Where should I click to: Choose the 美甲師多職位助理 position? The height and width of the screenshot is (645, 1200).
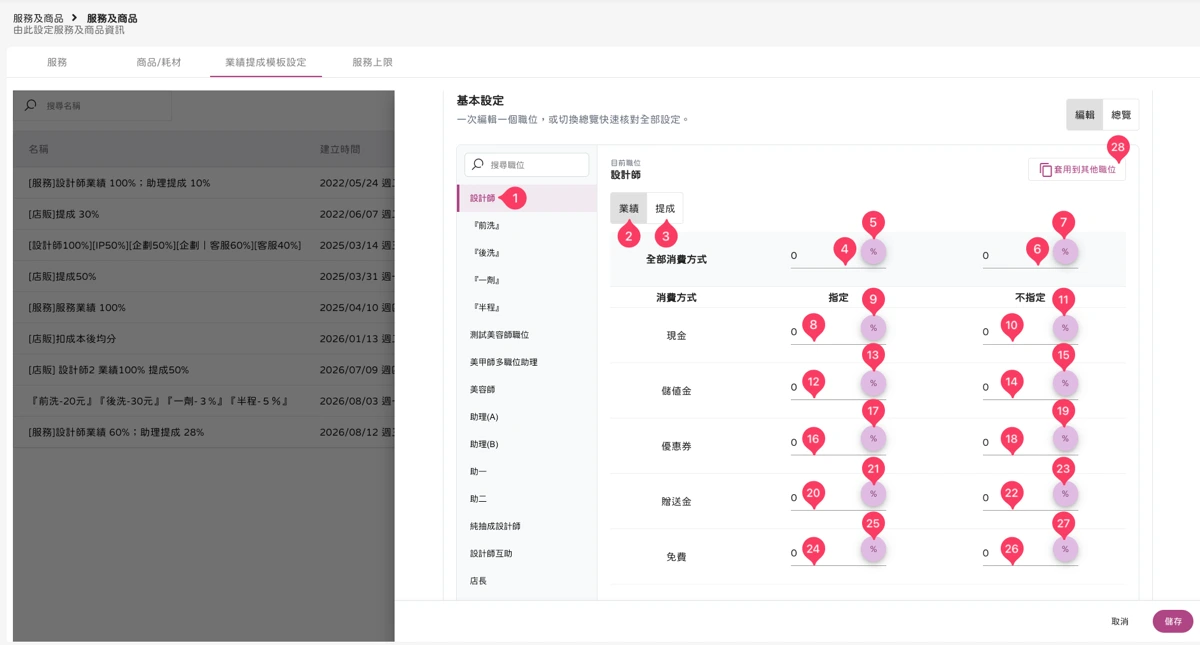[x=527, y=362]
